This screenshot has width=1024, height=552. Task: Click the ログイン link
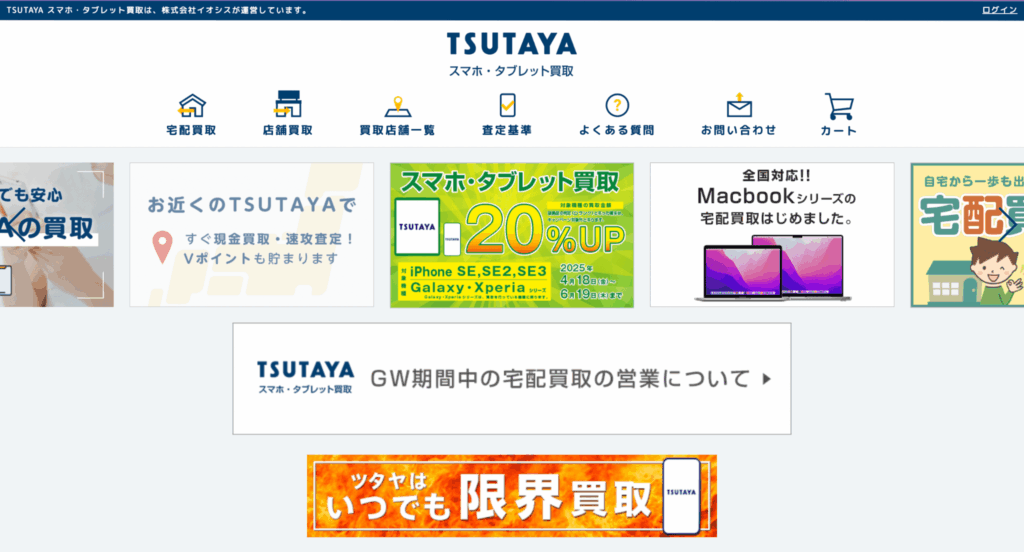click(999, 10)
